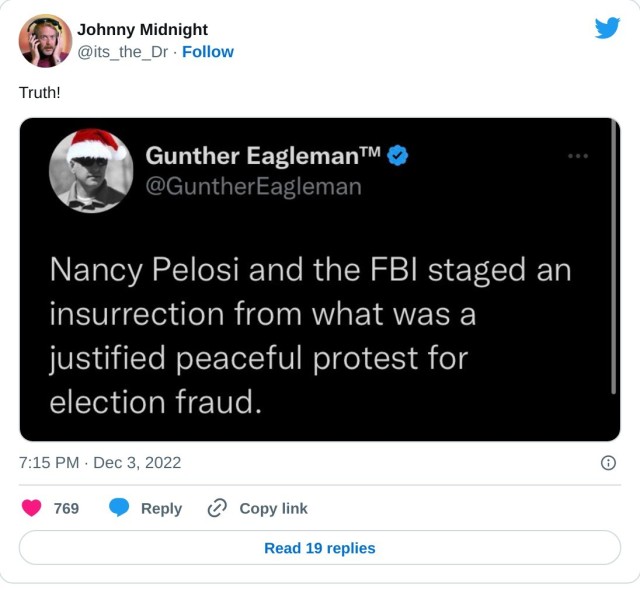Click Gunther Eagleman's Santa hat avatar
The width and height of the screenshot is (640, 600).
point(92,168)
